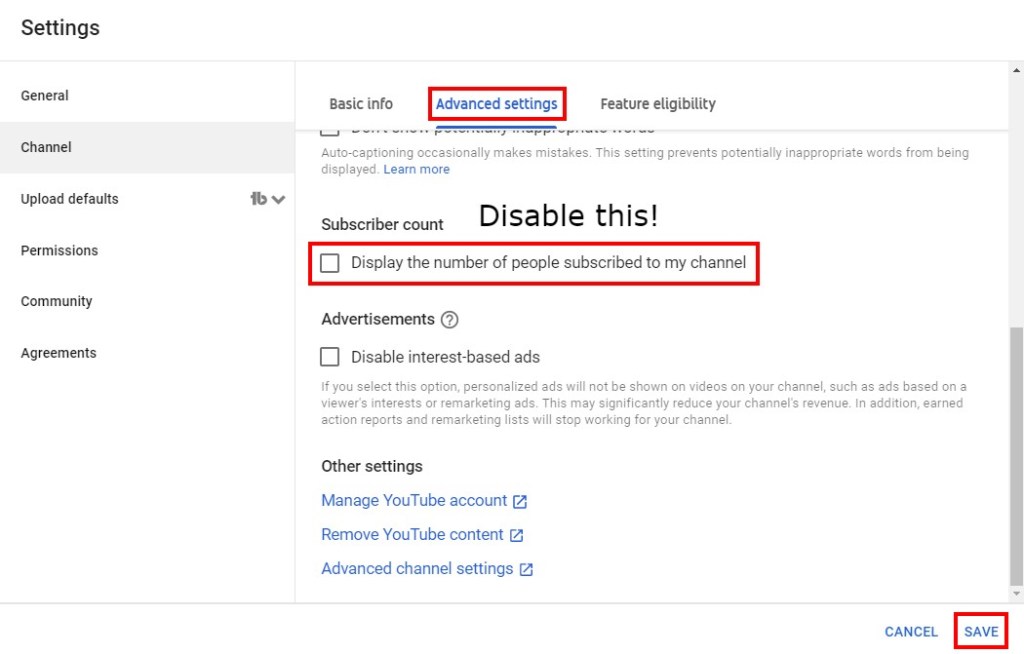Open General settings in sidebar

pyautogui.click(x=147, y=95)
